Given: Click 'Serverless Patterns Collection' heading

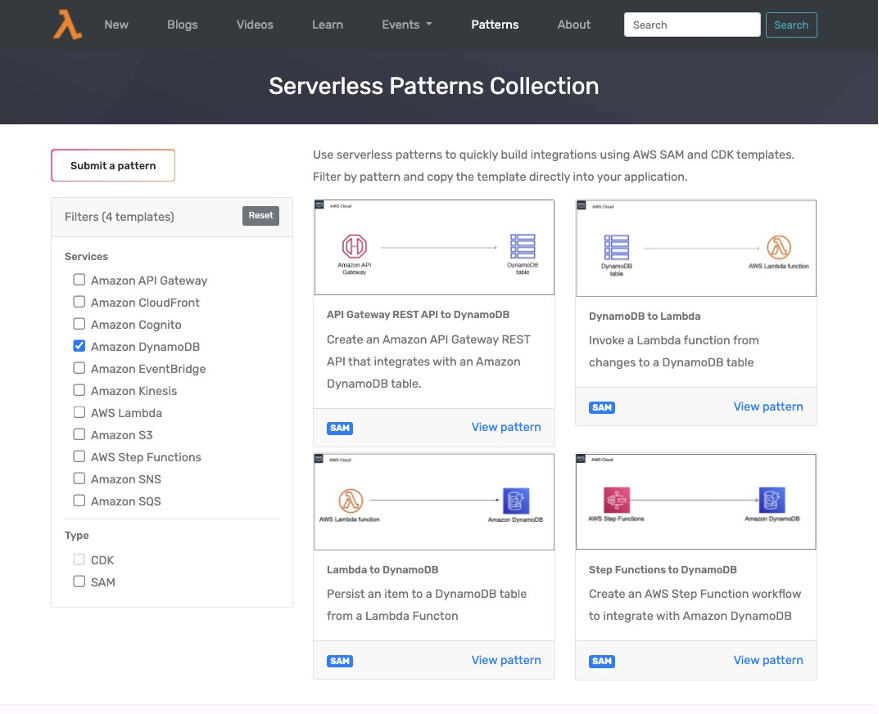Looking at the screenshot, I should (433, 86).
